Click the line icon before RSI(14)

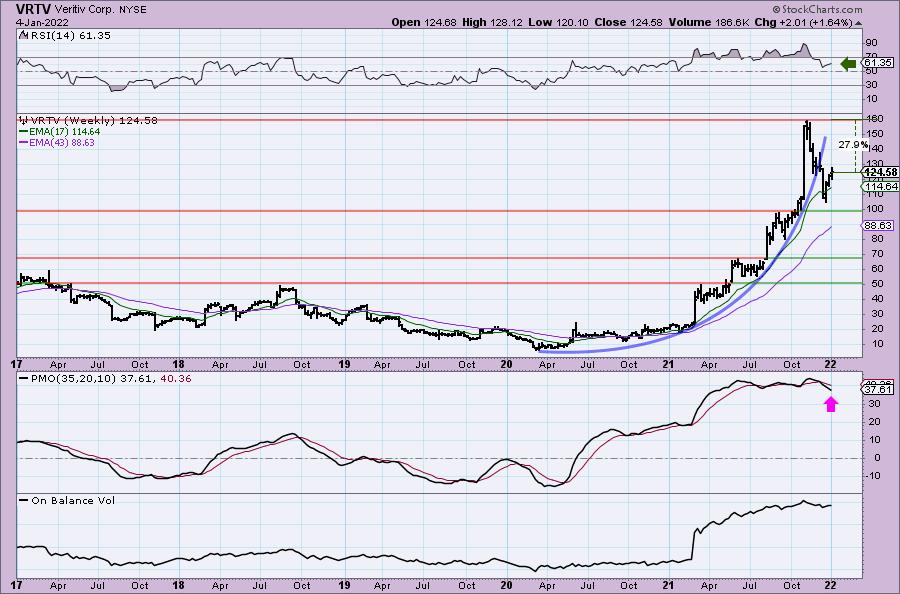click(x=23, y=35)
